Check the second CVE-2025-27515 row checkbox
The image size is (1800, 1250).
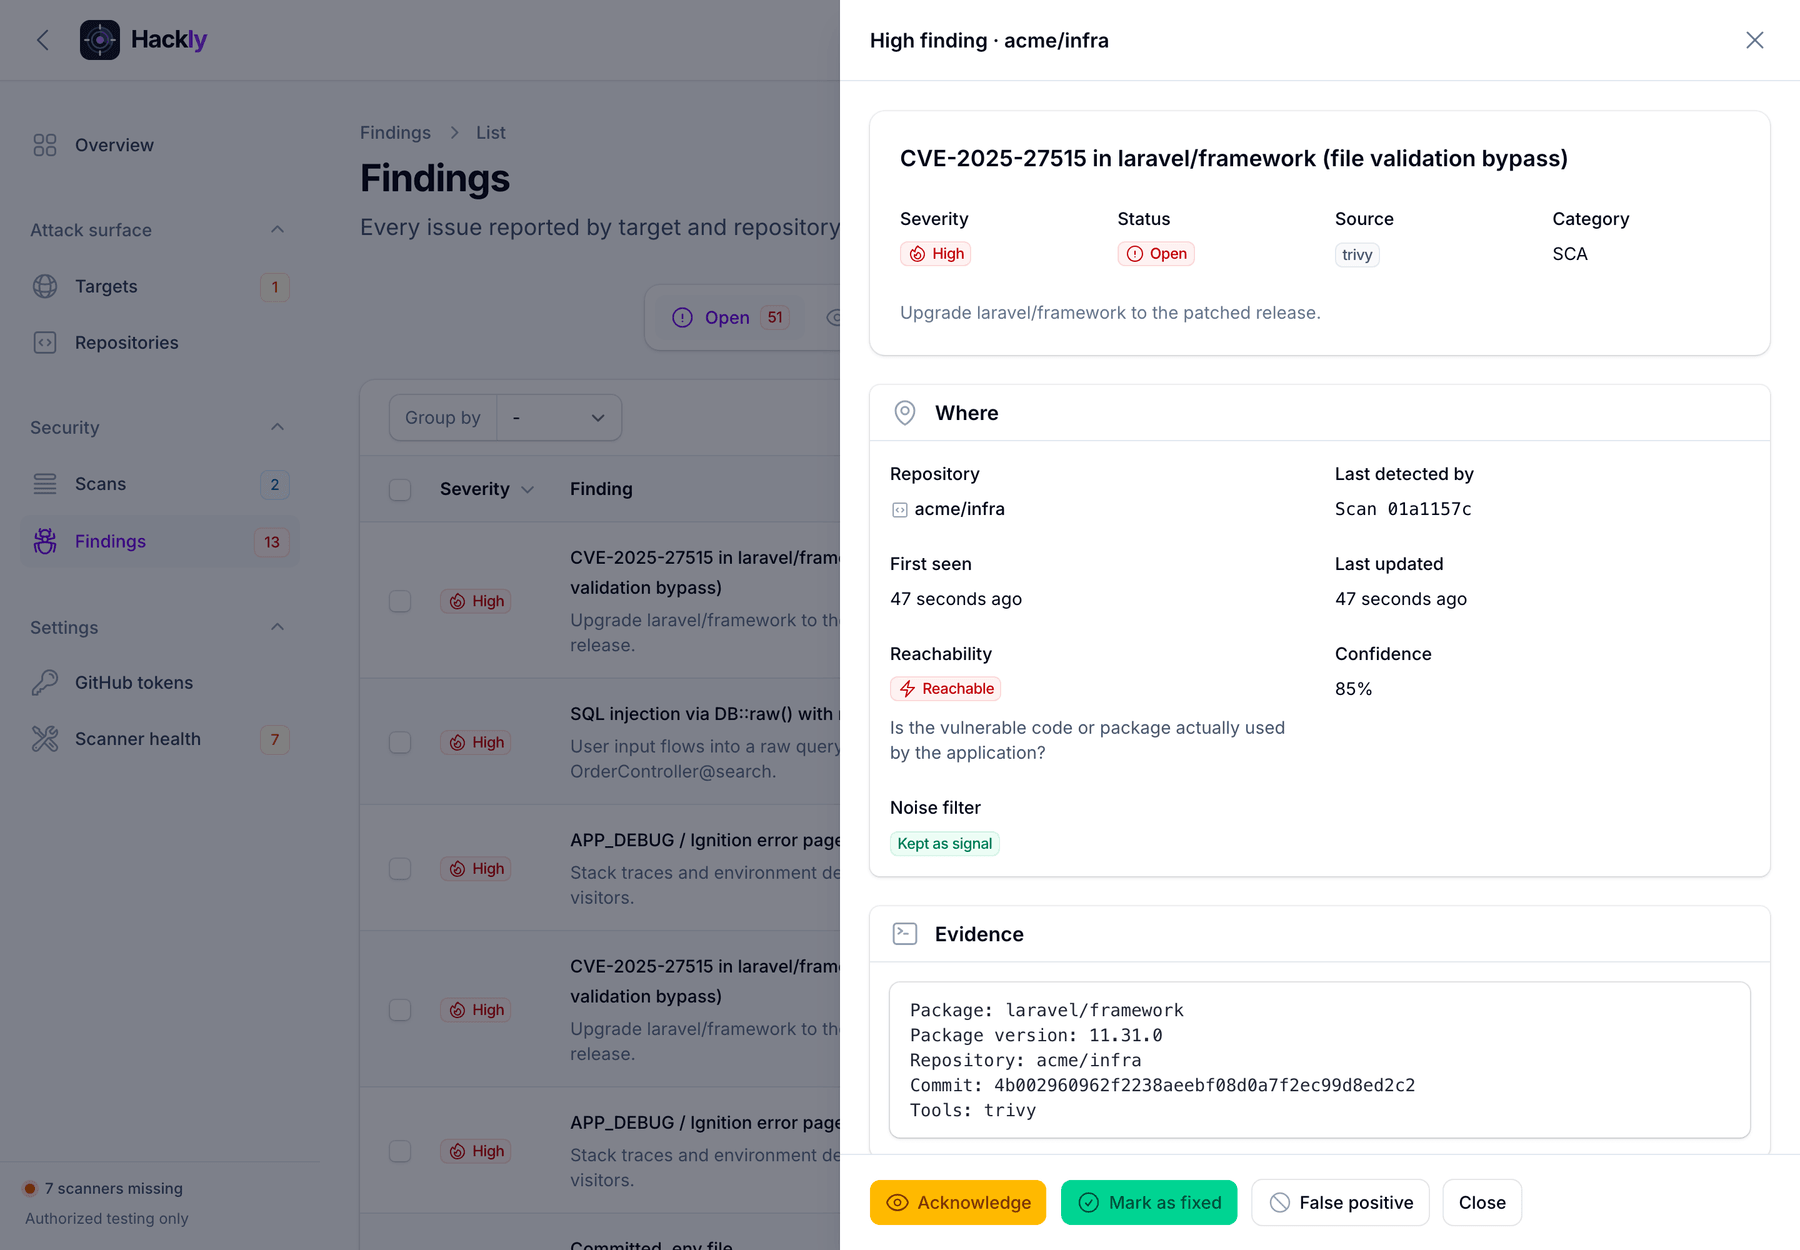pyautogui.click(x=400, y=1010)
